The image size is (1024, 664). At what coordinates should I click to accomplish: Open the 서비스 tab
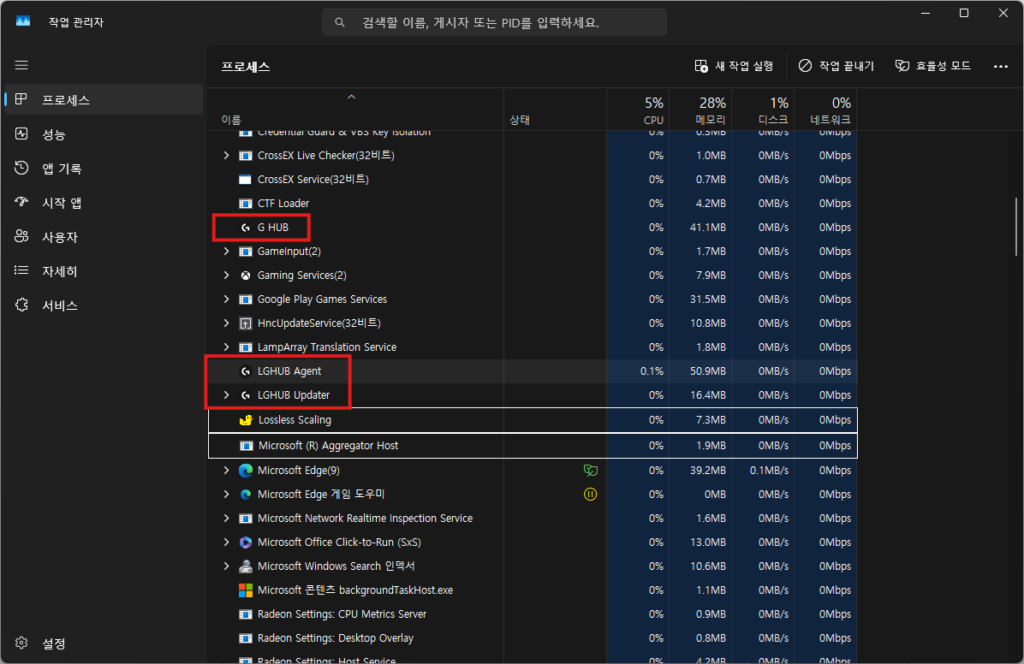[104, 306]
